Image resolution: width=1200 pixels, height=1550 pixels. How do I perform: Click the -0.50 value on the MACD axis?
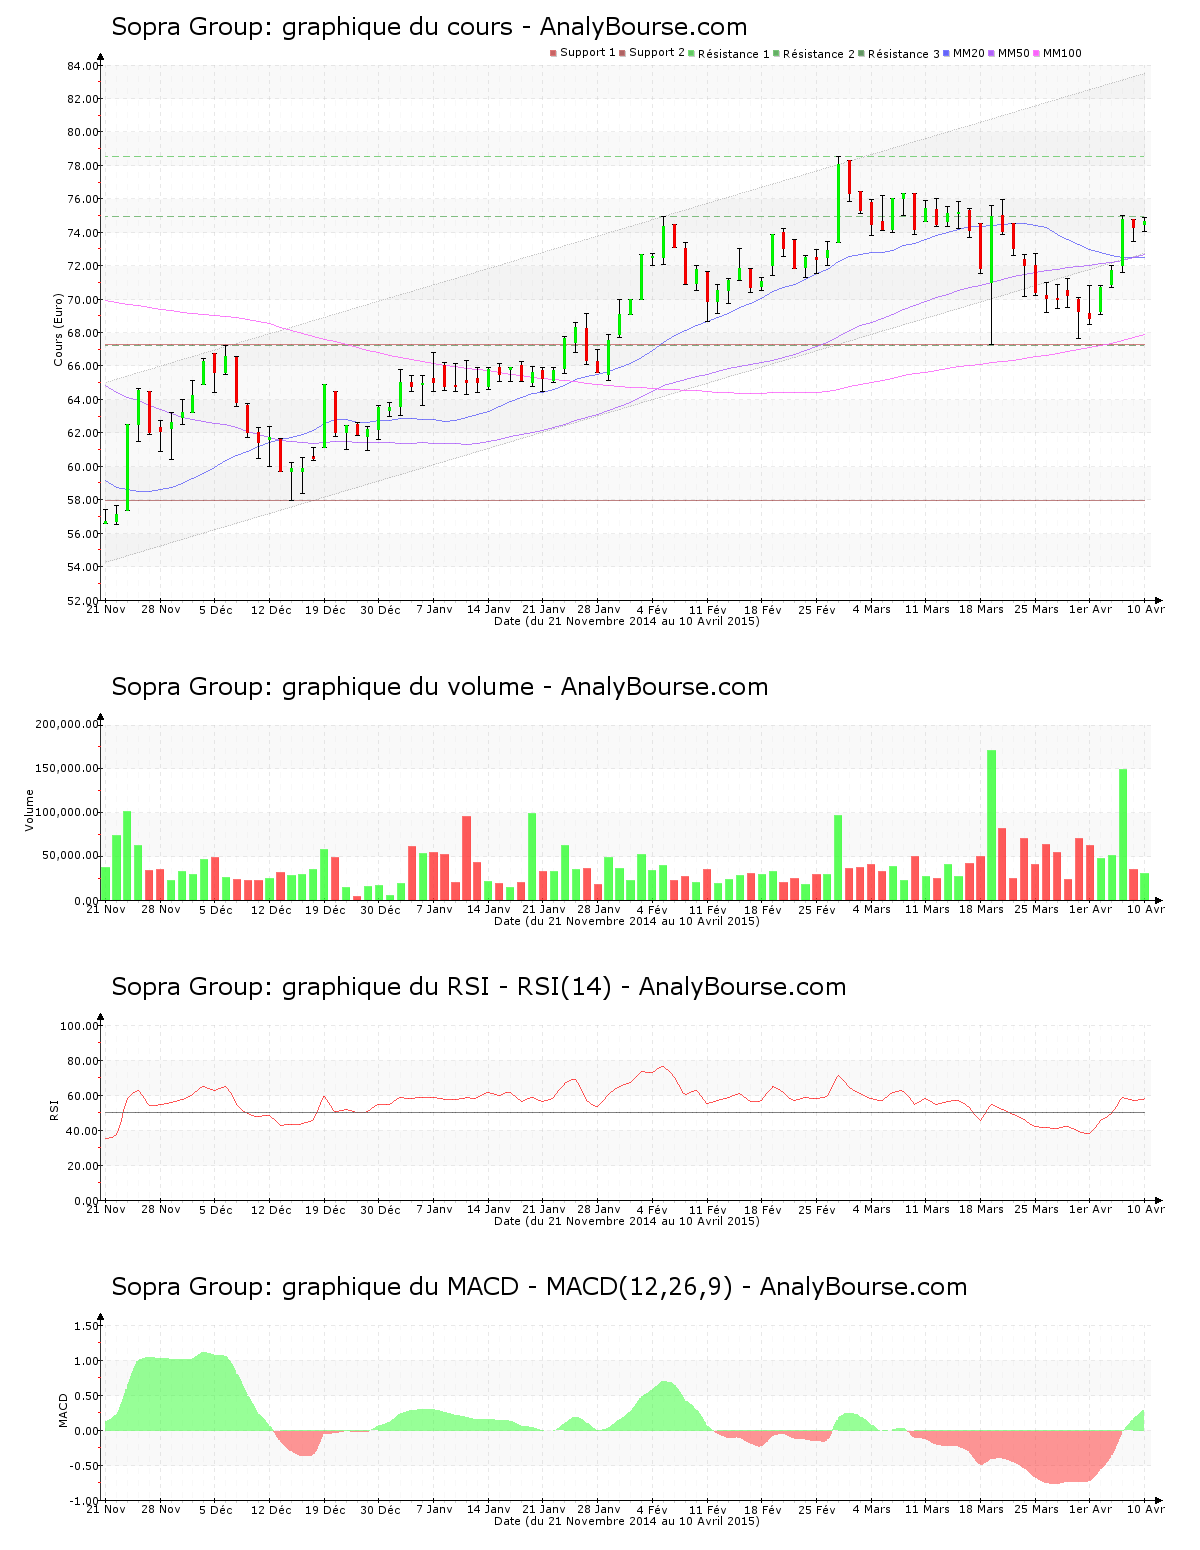(x=85, y=1466)
